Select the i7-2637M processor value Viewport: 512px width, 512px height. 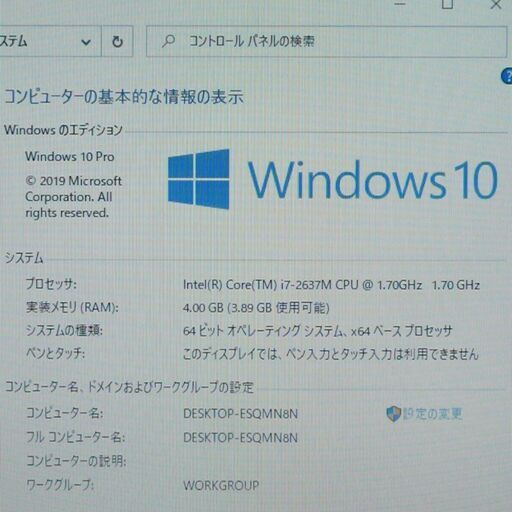(x=331, y=285)
